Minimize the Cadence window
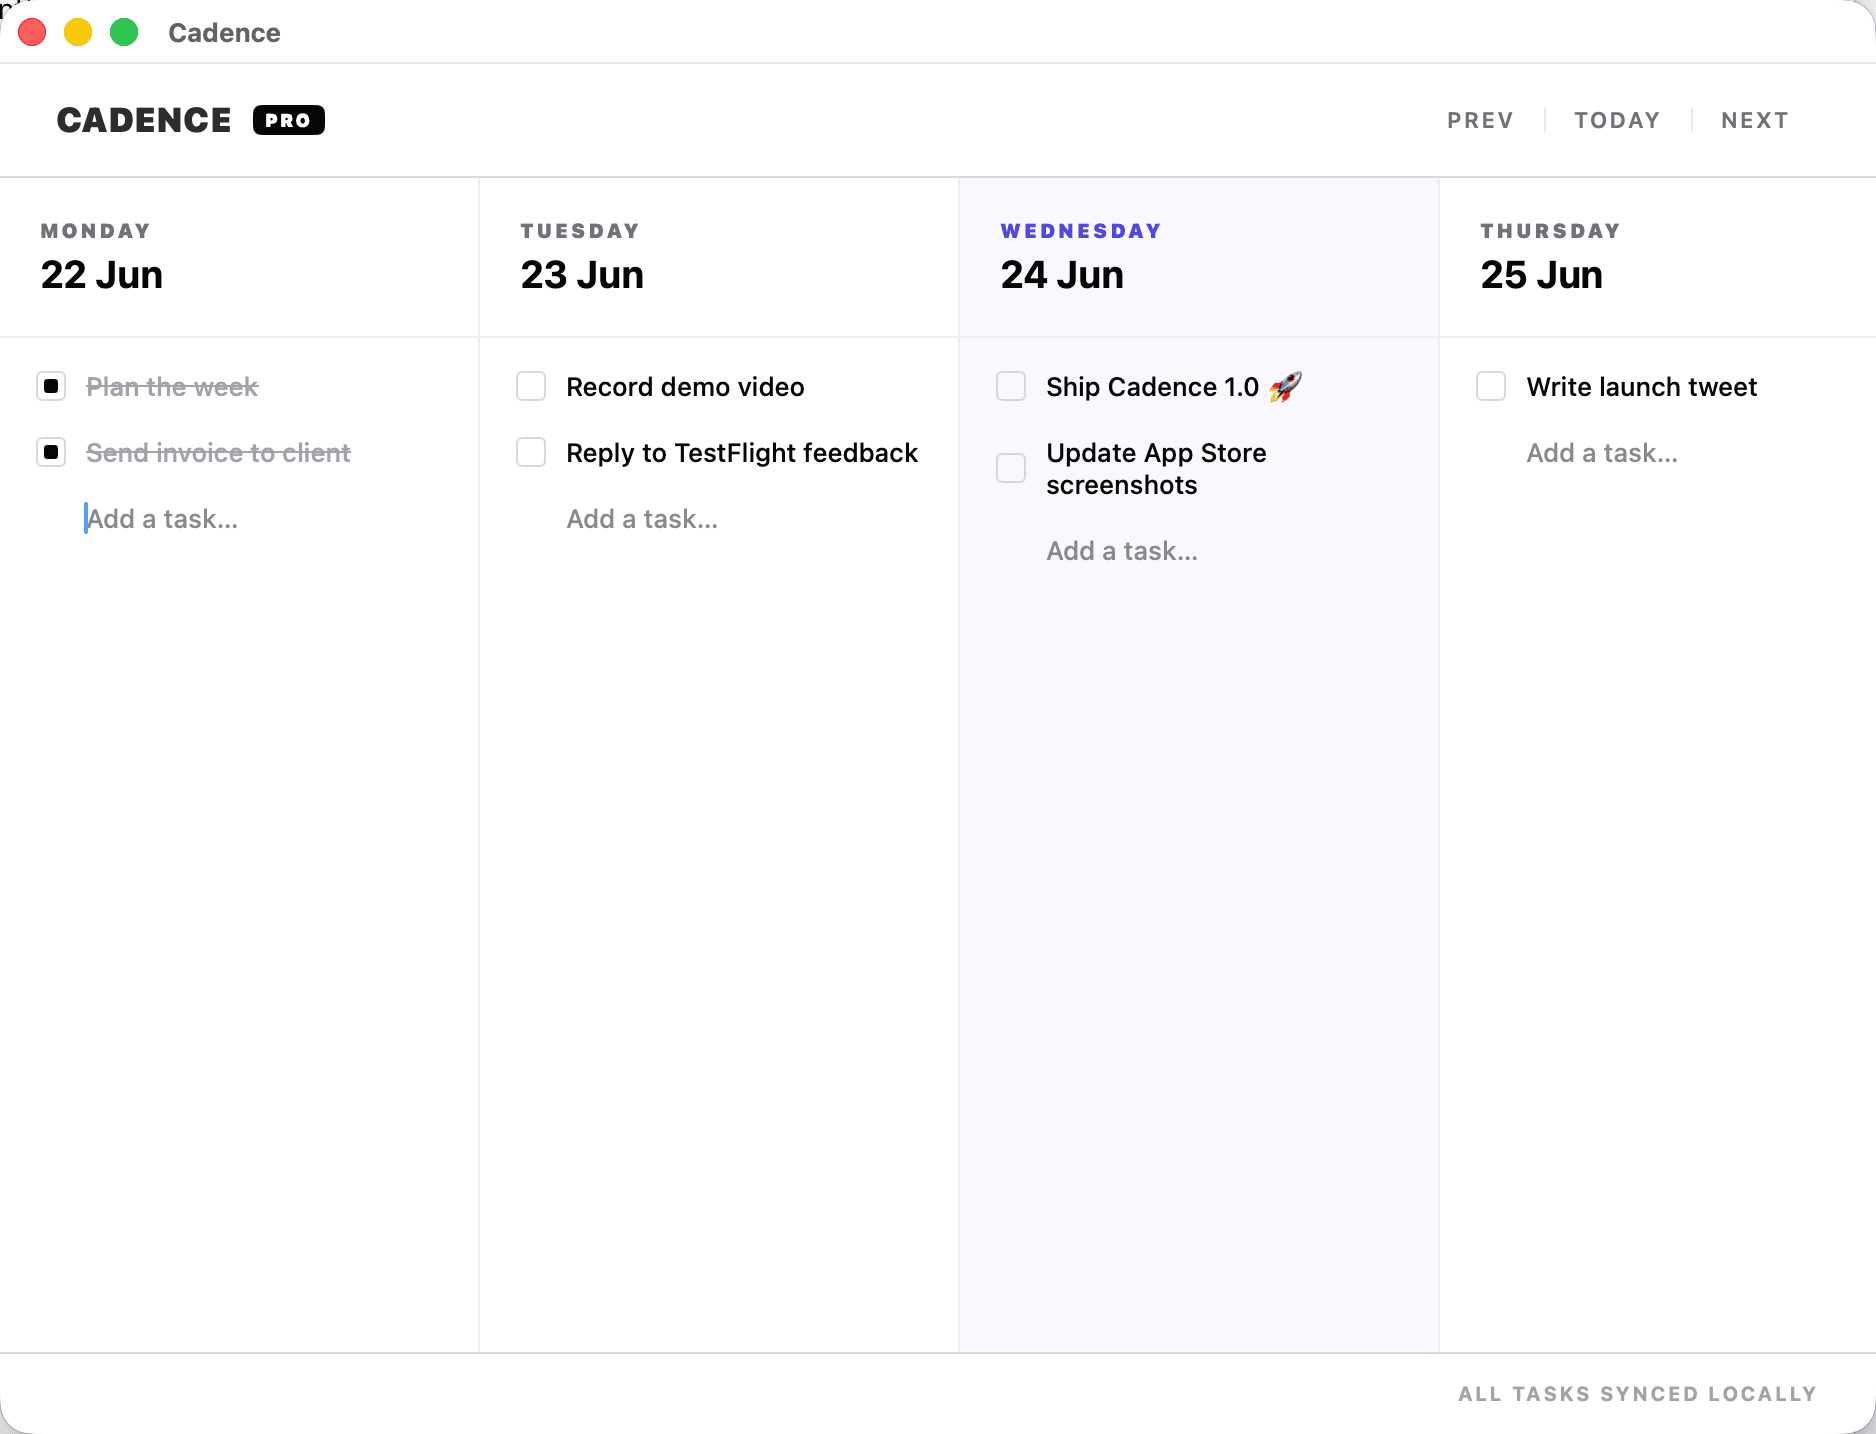Screen dimensions: 1876x1434 pos(78,32)
